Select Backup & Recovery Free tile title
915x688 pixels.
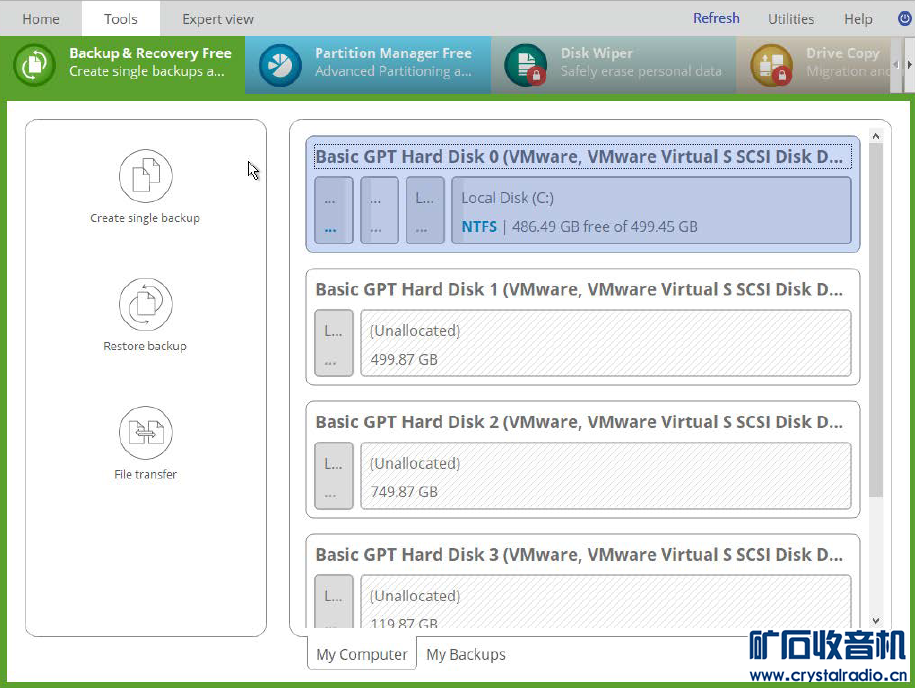point(151,53)
